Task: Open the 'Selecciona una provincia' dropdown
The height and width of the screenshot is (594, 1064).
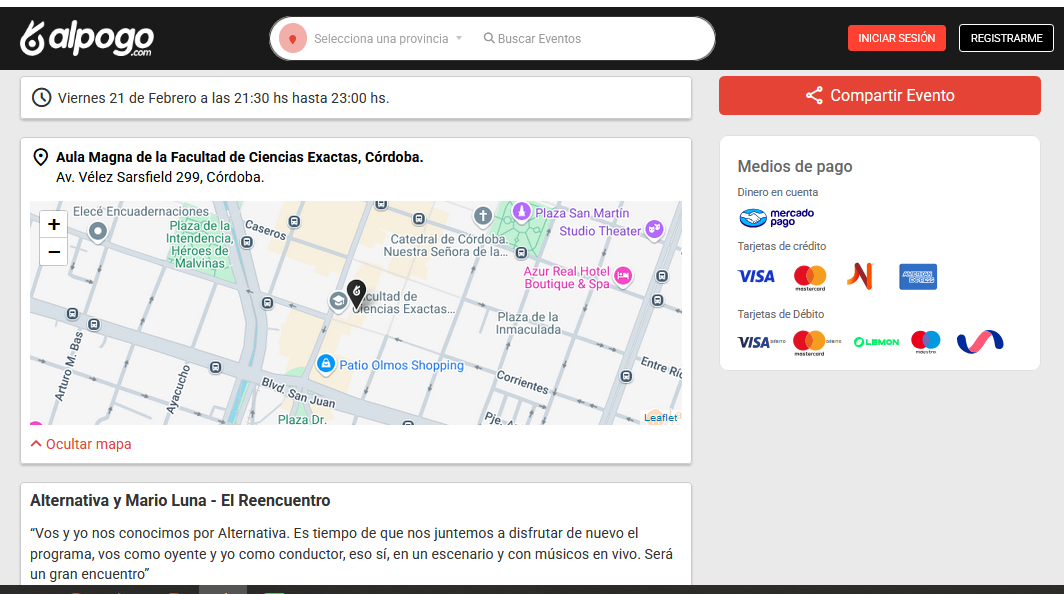Action: (x=388, y=39)
